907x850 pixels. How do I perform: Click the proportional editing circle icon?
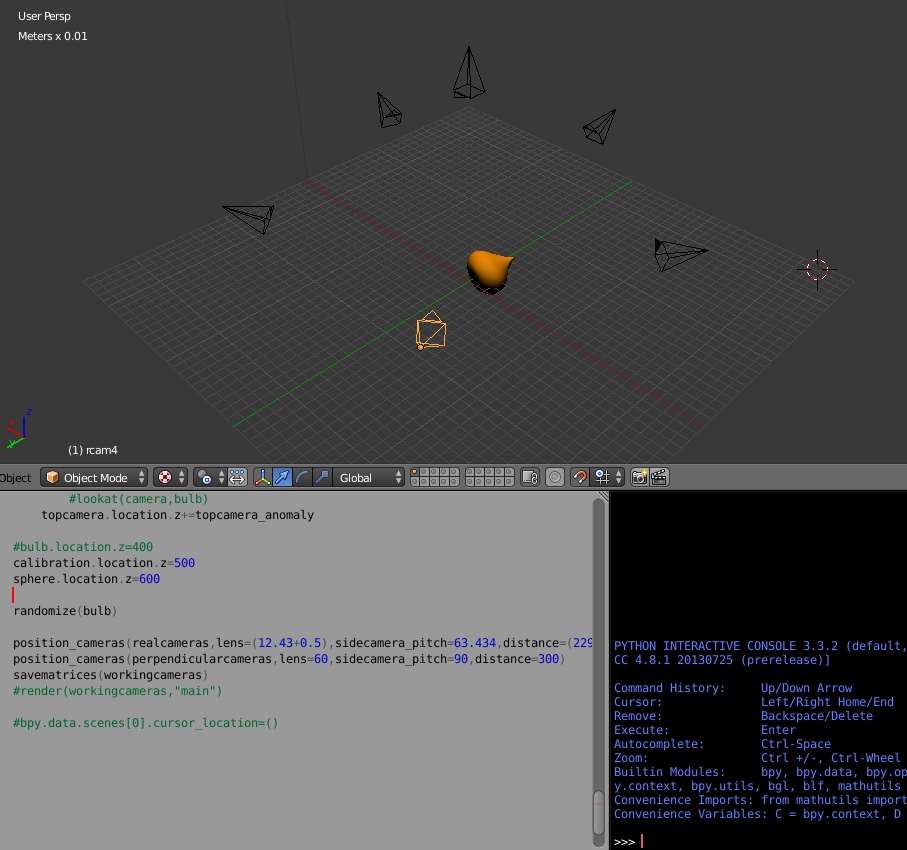pos(554,477)
